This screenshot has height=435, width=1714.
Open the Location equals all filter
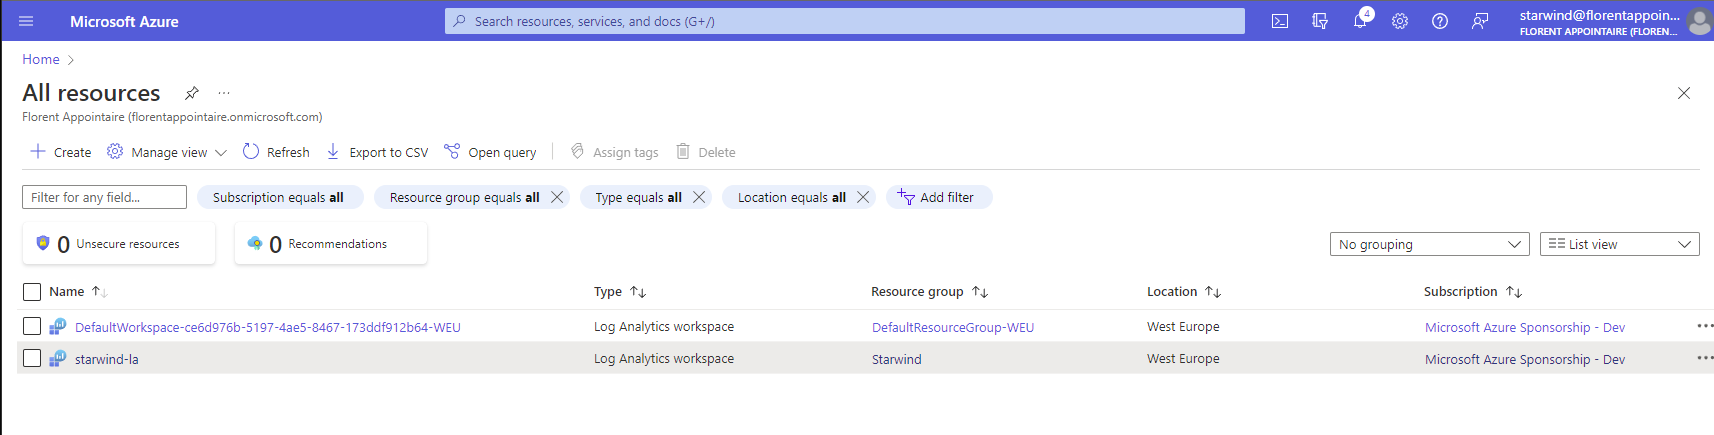point(791,197)
